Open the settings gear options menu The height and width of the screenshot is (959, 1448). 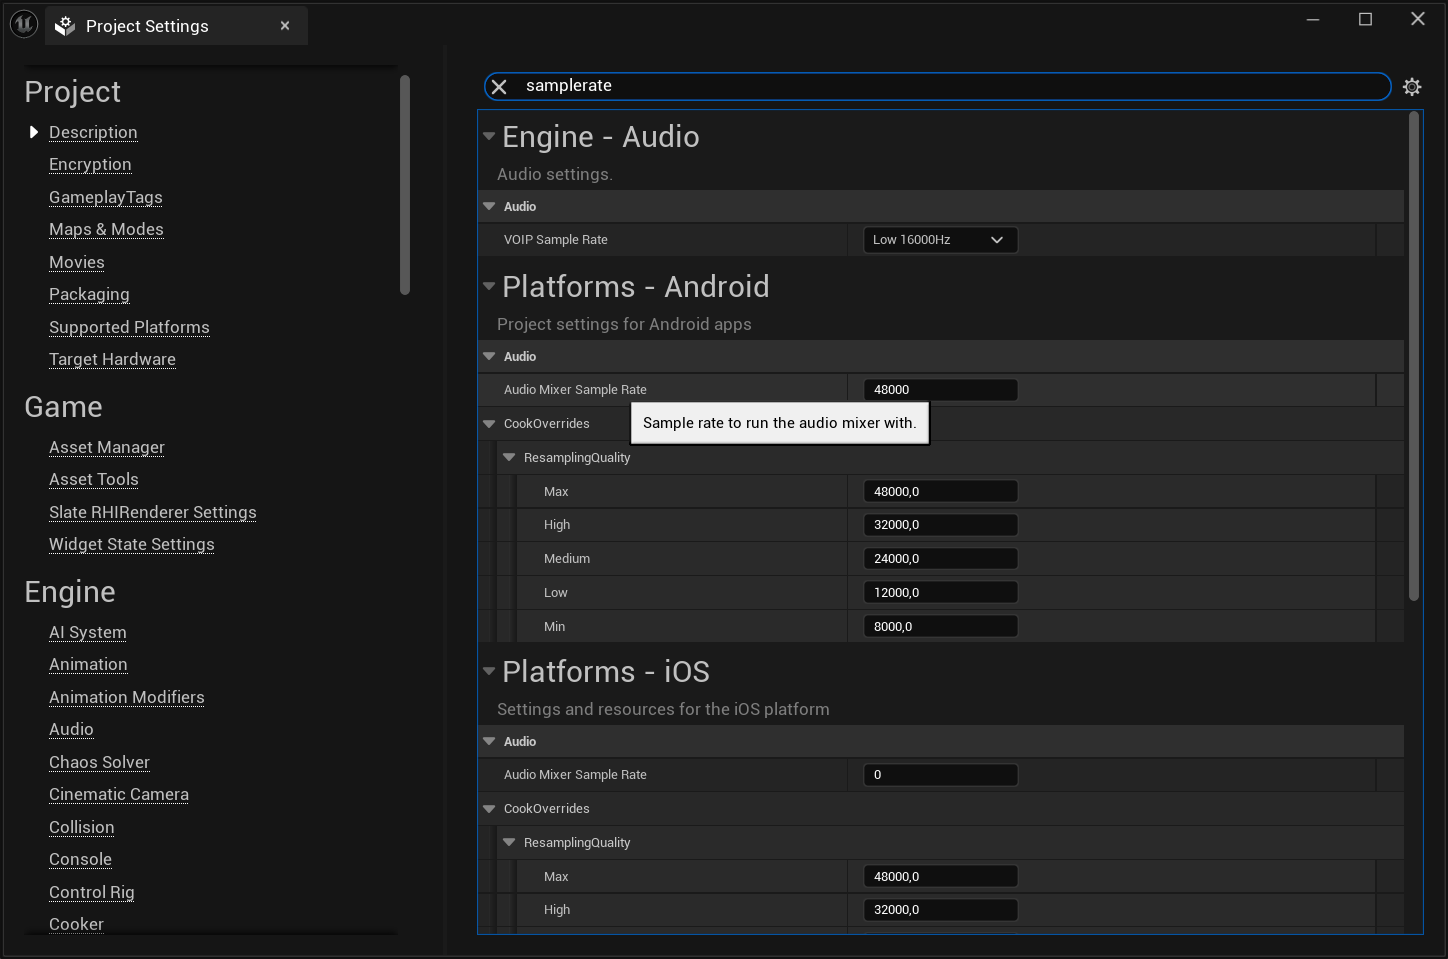1411,87
